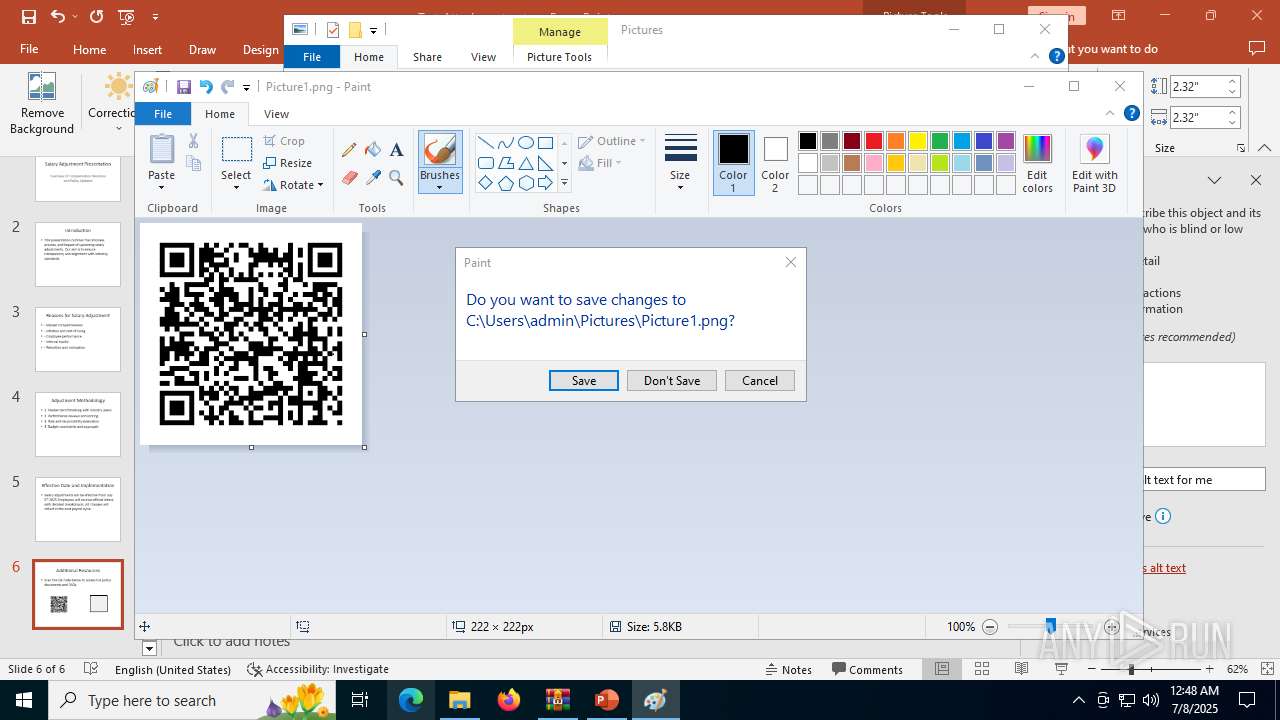The width and height of the screenshot is (1280, 720).
Task: Click the Paint zoom slider handle
Action: 1050,627
